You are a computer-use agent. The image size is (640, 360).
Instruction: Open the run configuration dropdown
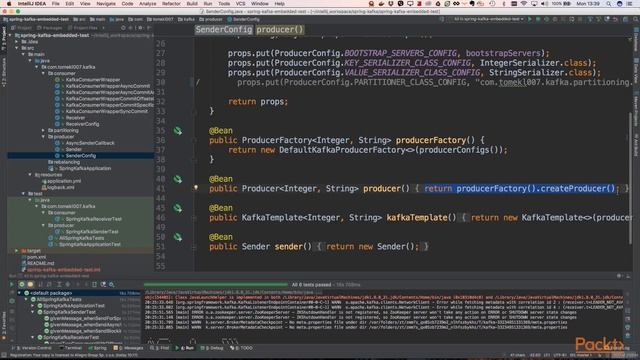[x=488, y=19]
